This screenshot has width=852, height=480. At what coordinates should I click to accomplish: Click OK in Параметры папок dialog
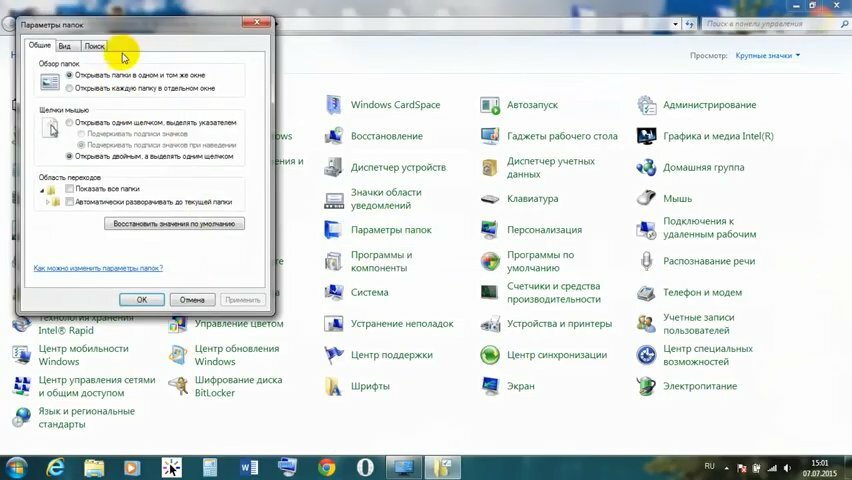click(142, 300)
